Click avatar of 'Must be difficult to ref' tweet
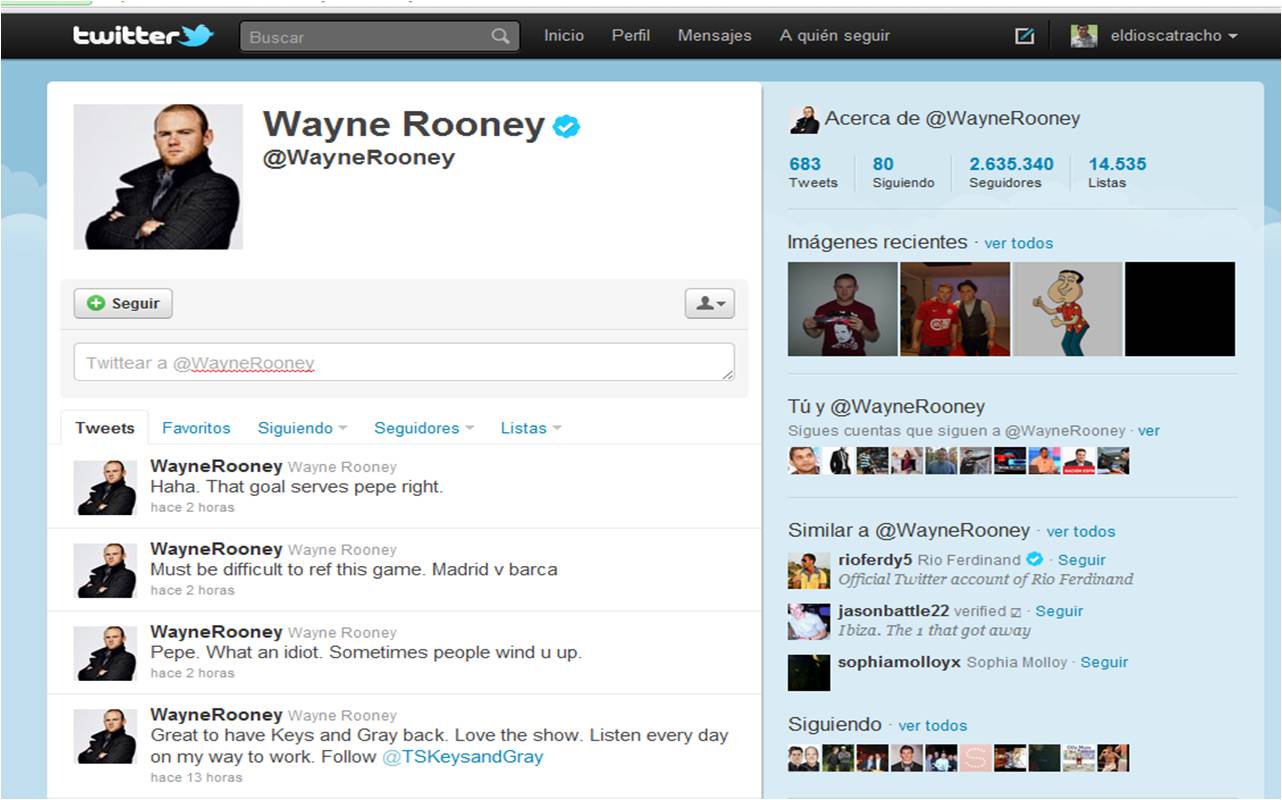This screenshot has width=1282, height=800. (105, 571)
